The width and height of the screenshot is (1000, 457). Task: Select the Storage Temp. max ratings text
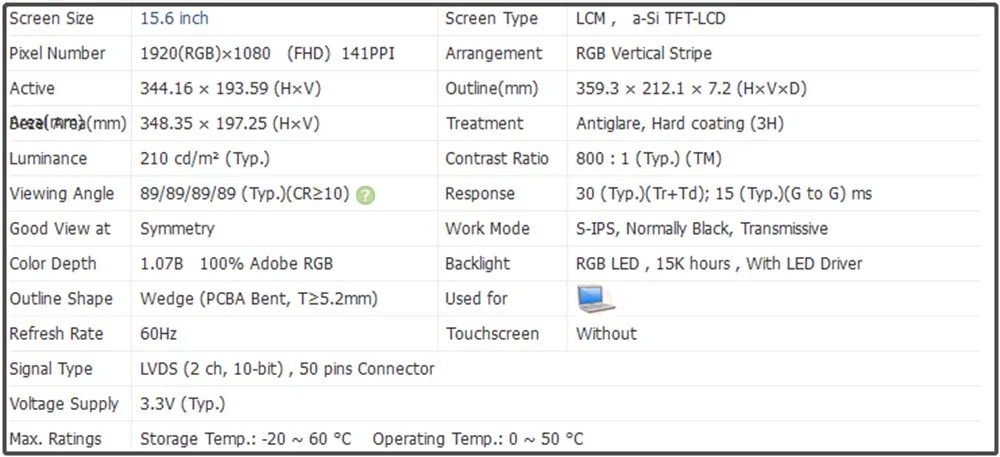coord(246,439)
